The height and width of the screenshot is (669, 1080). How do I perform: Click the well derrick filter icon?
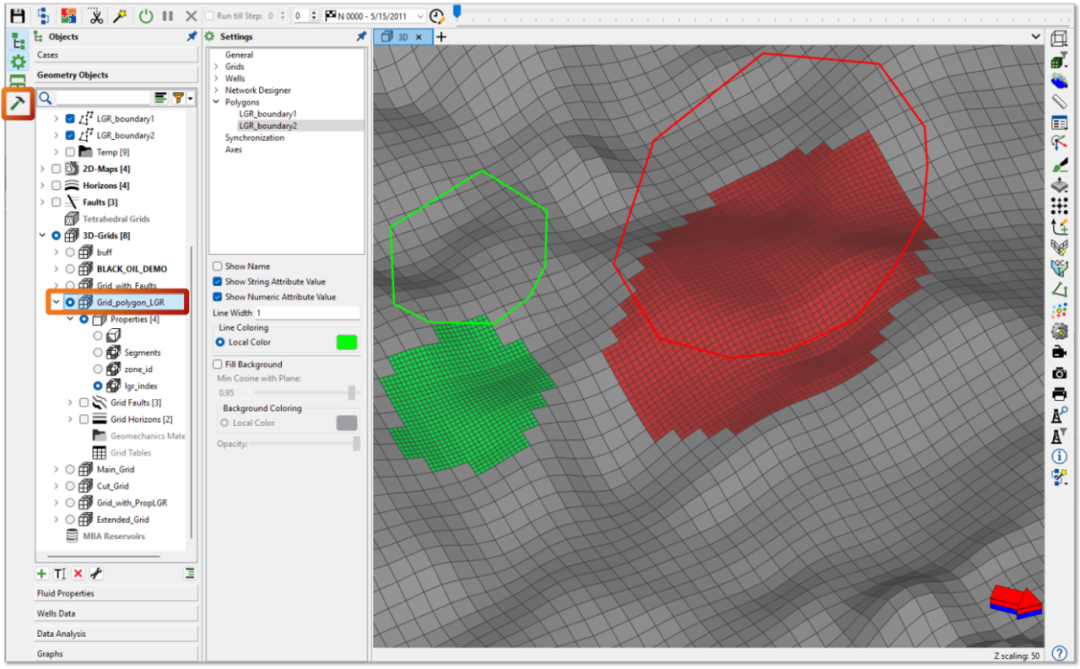click(x=1059, y=436)
